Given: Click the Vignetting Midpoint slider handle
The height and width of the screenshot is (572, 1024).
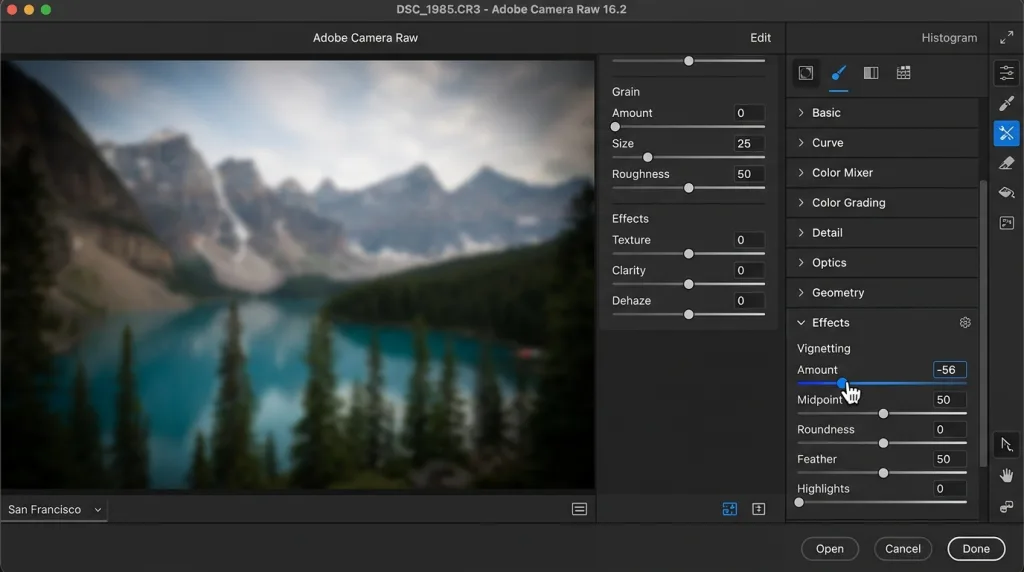Looking at the screenshot, I should point(883,414).
